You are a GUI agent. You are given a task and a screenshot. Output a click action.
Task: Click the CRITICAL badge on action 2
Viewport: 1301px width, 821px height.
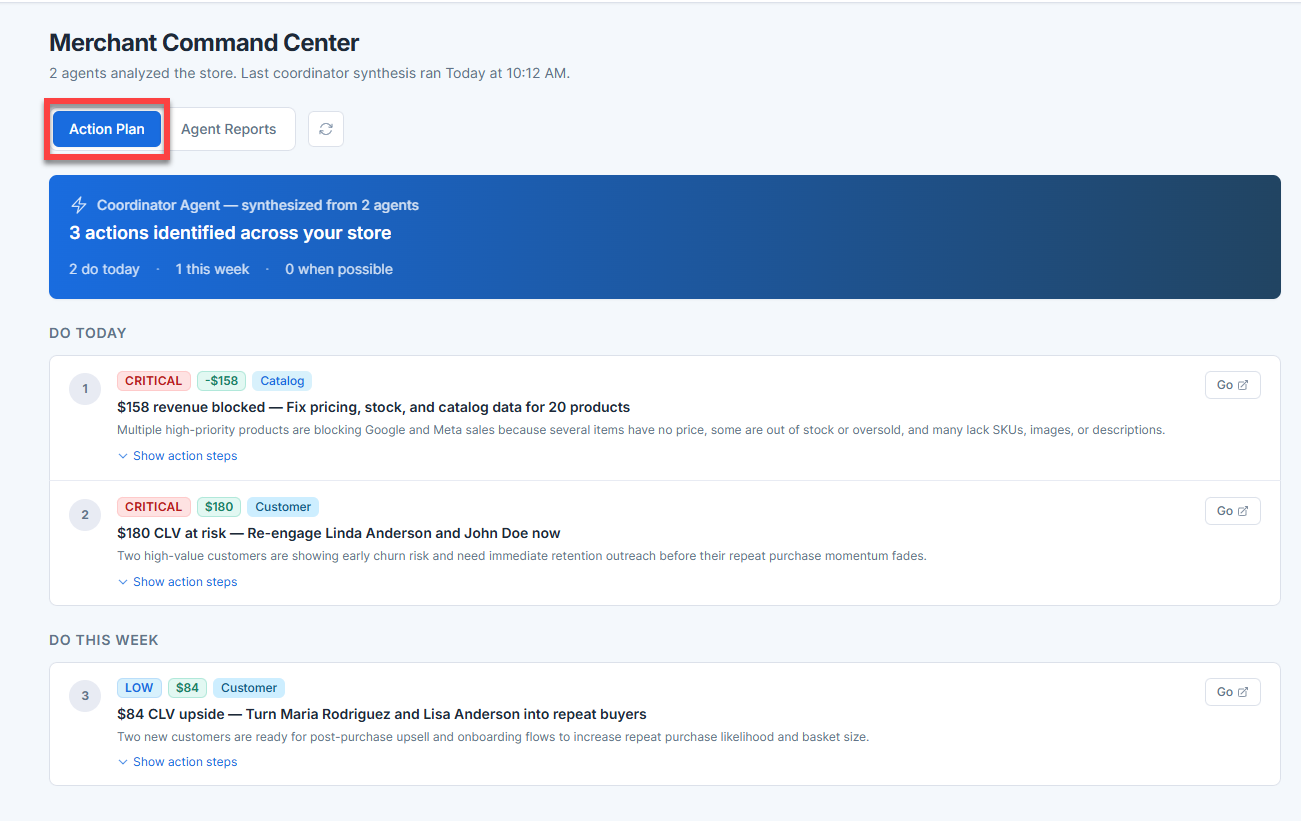click(154, 507)
